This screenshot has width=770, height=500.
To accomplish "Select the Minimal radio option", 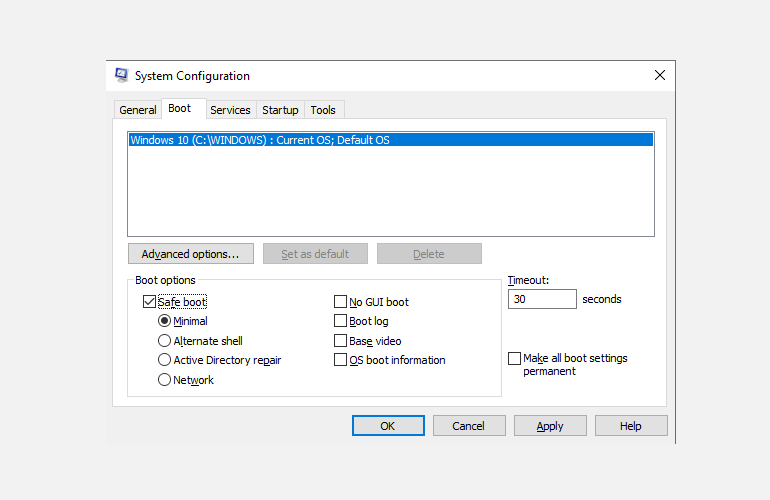I will [x=165, y=321].
